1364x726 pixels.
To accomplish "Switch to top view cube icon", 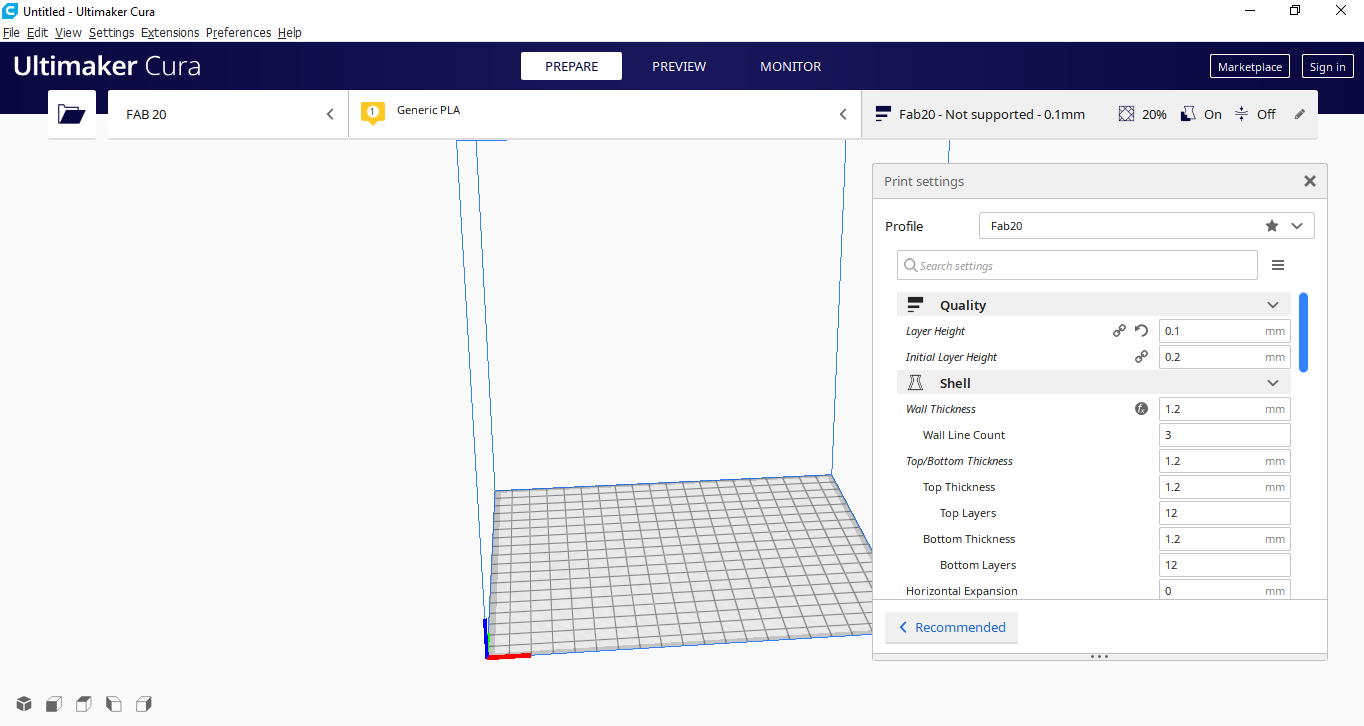I will [x=84, y=704].
